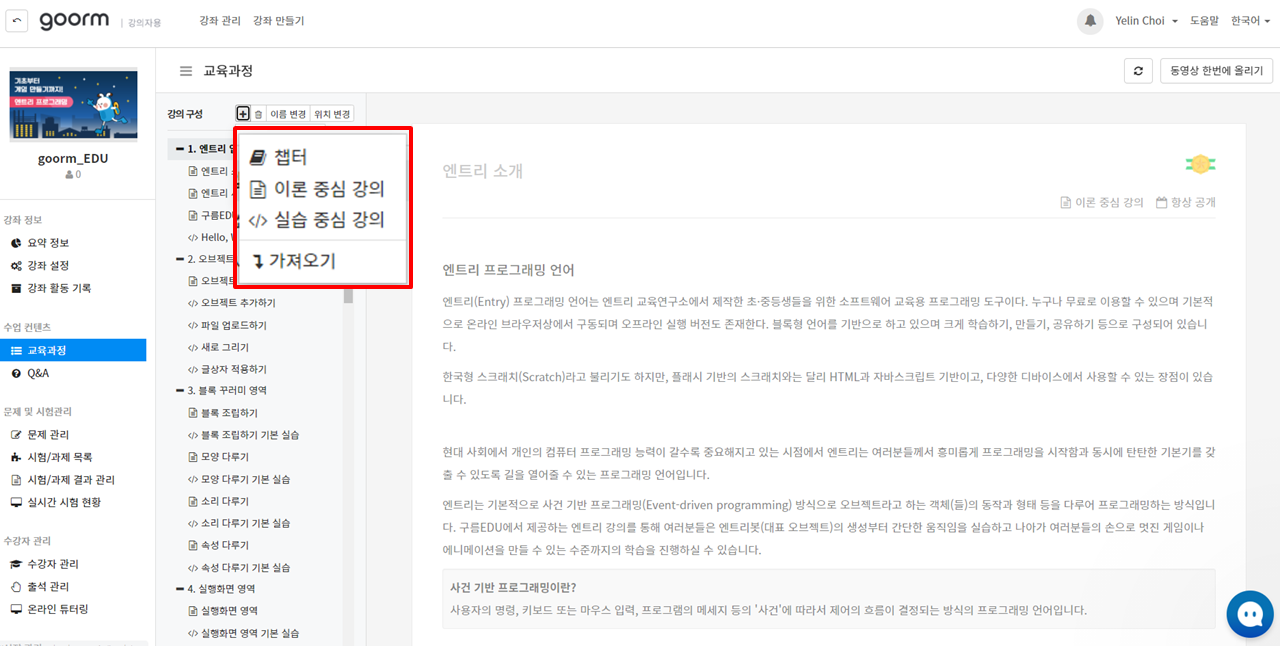Click the monitor icon beside 온라인 튜터링
This screenshot has height=646, width=1280.
click(x=16, y=609)
